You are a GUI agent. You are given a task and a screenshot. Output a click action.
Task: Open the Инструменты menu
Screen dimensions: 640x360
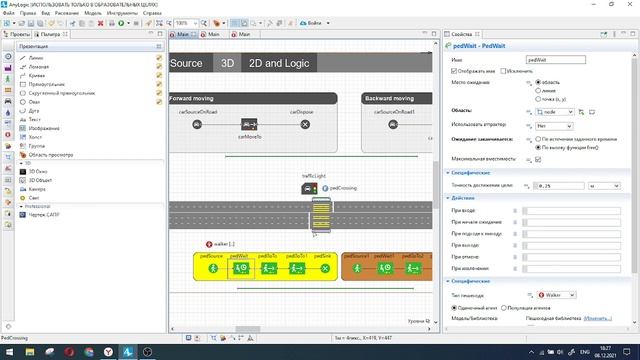pyautogui.click(x=122, y=13)
